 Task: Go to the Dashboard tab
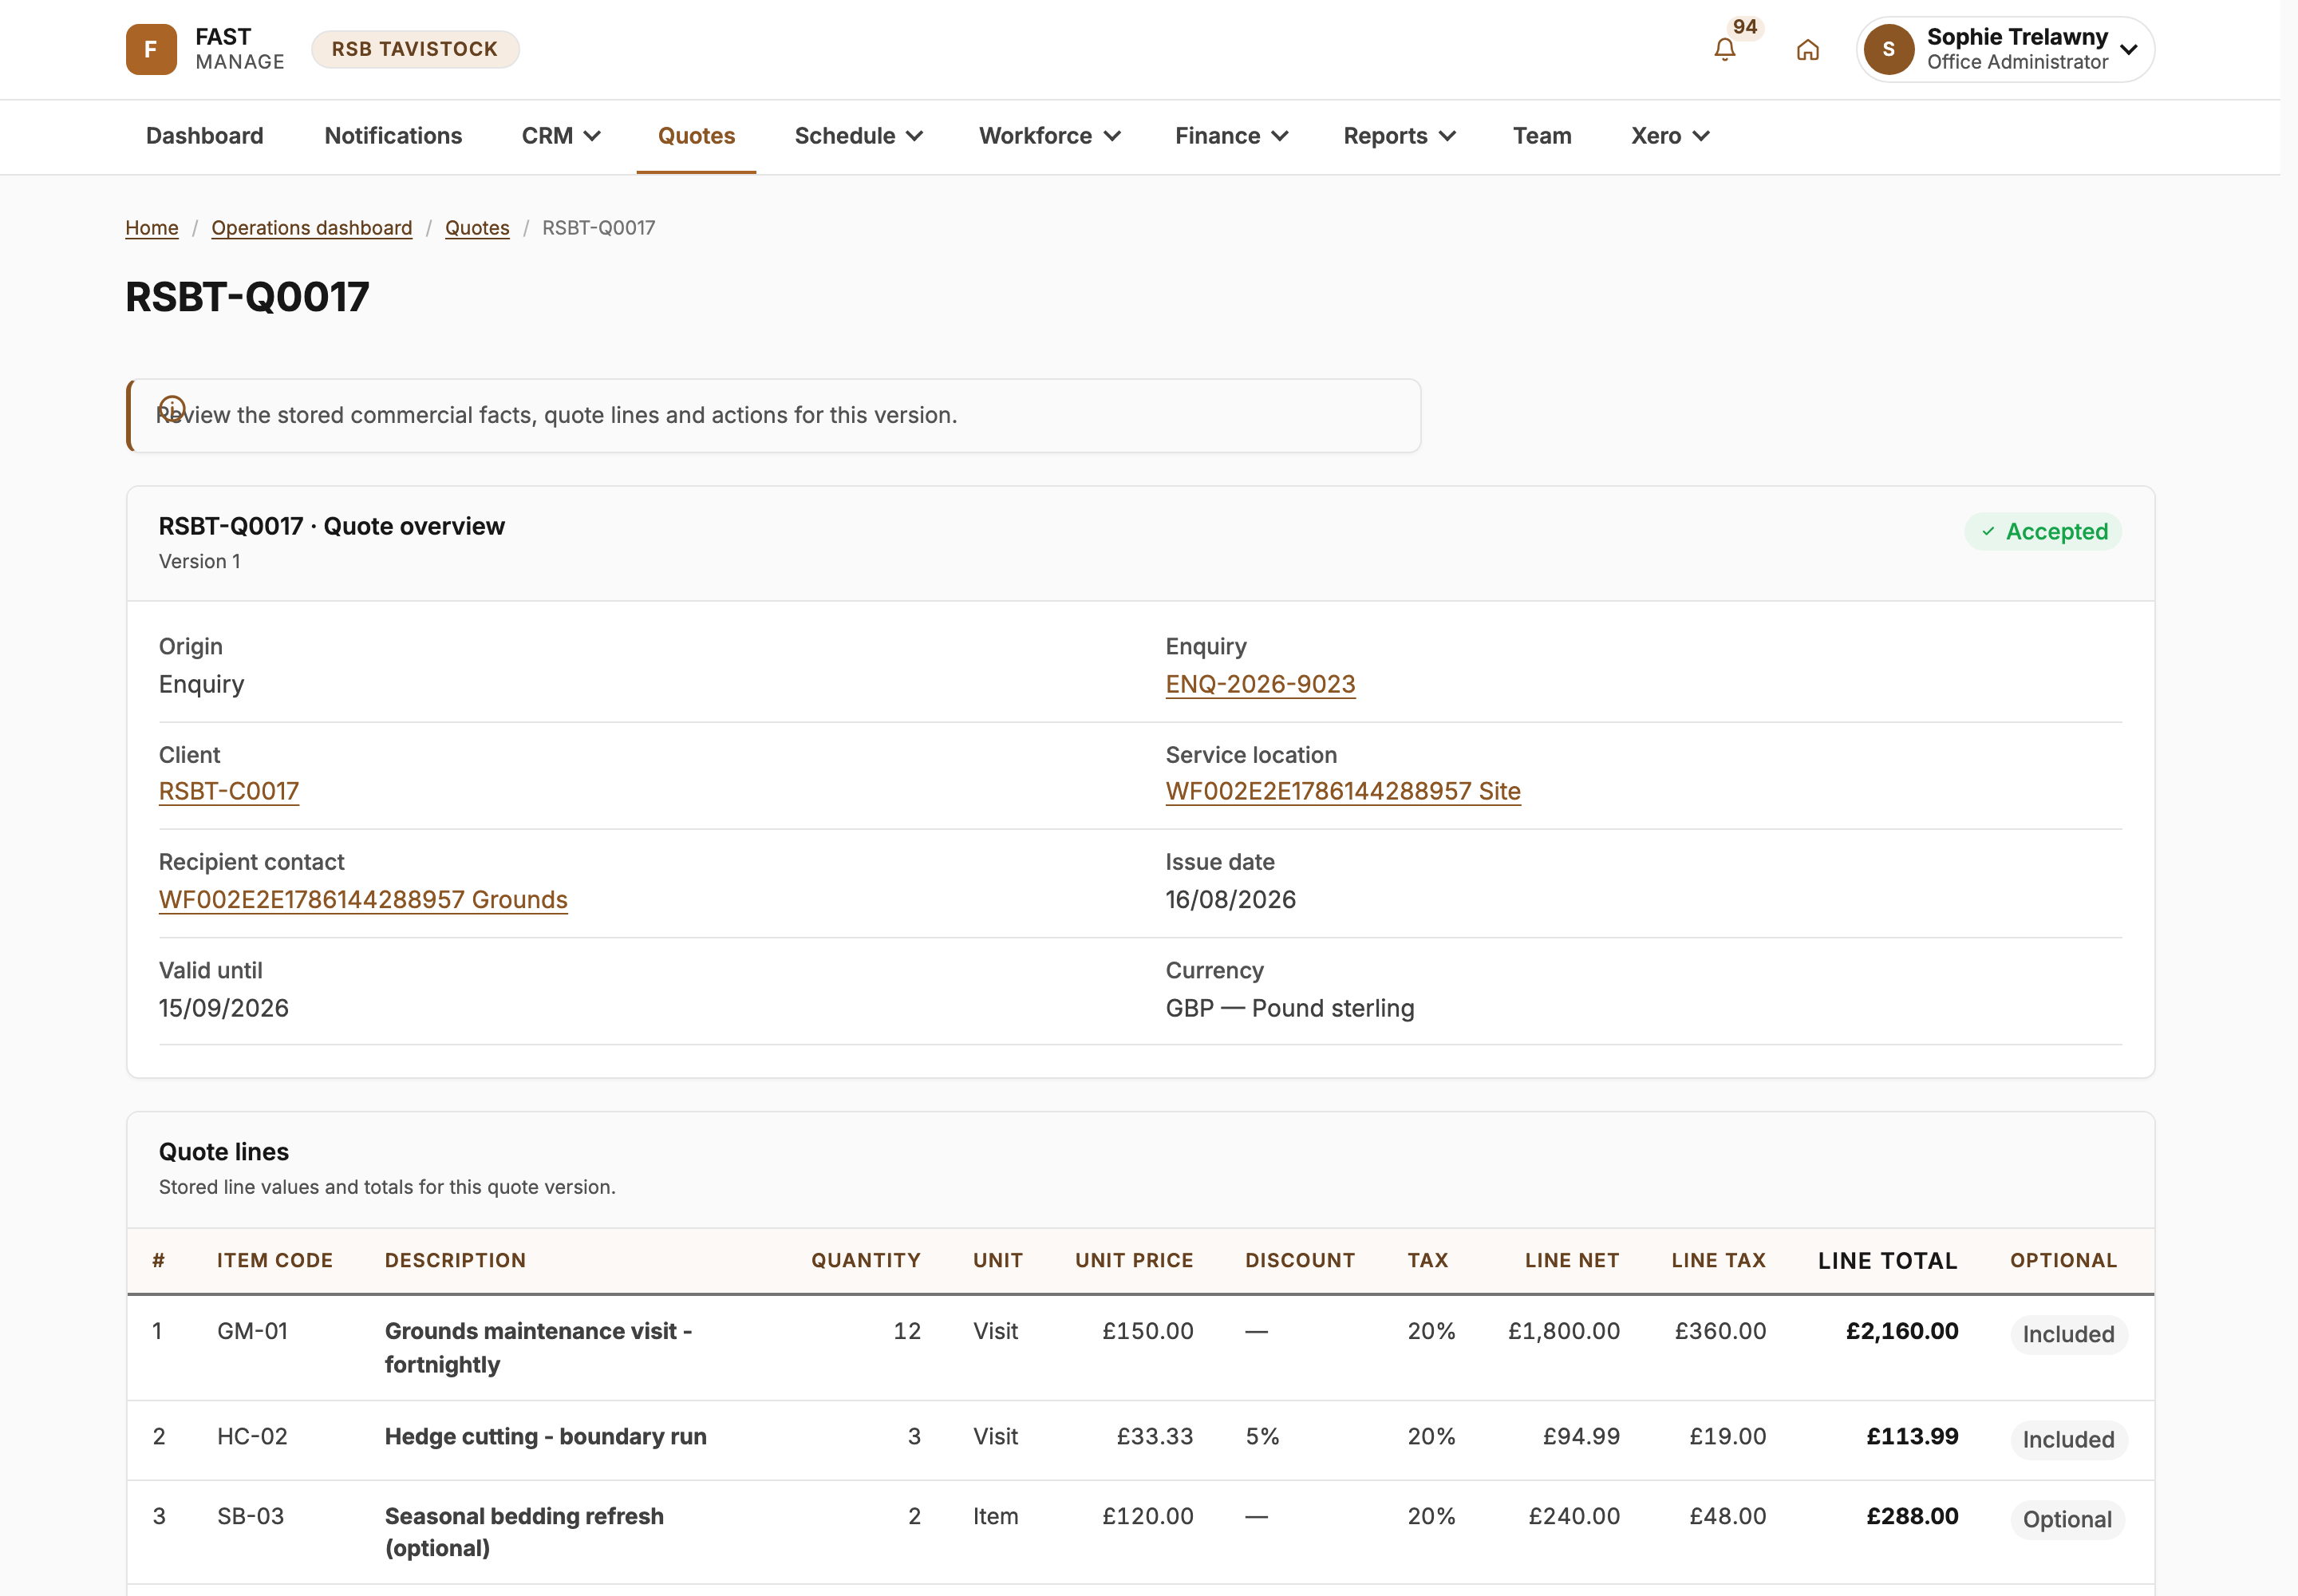(x=205, y=136)
